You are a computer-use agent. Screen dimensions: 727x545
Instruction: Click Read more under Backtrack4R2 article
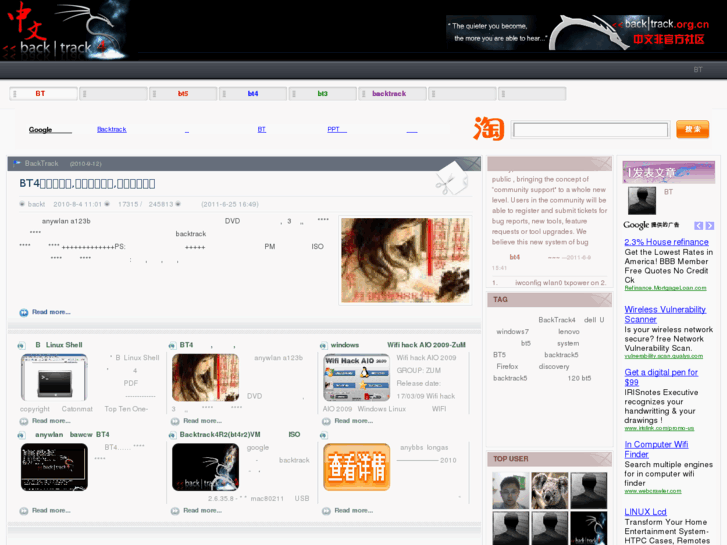coord(202,511)
